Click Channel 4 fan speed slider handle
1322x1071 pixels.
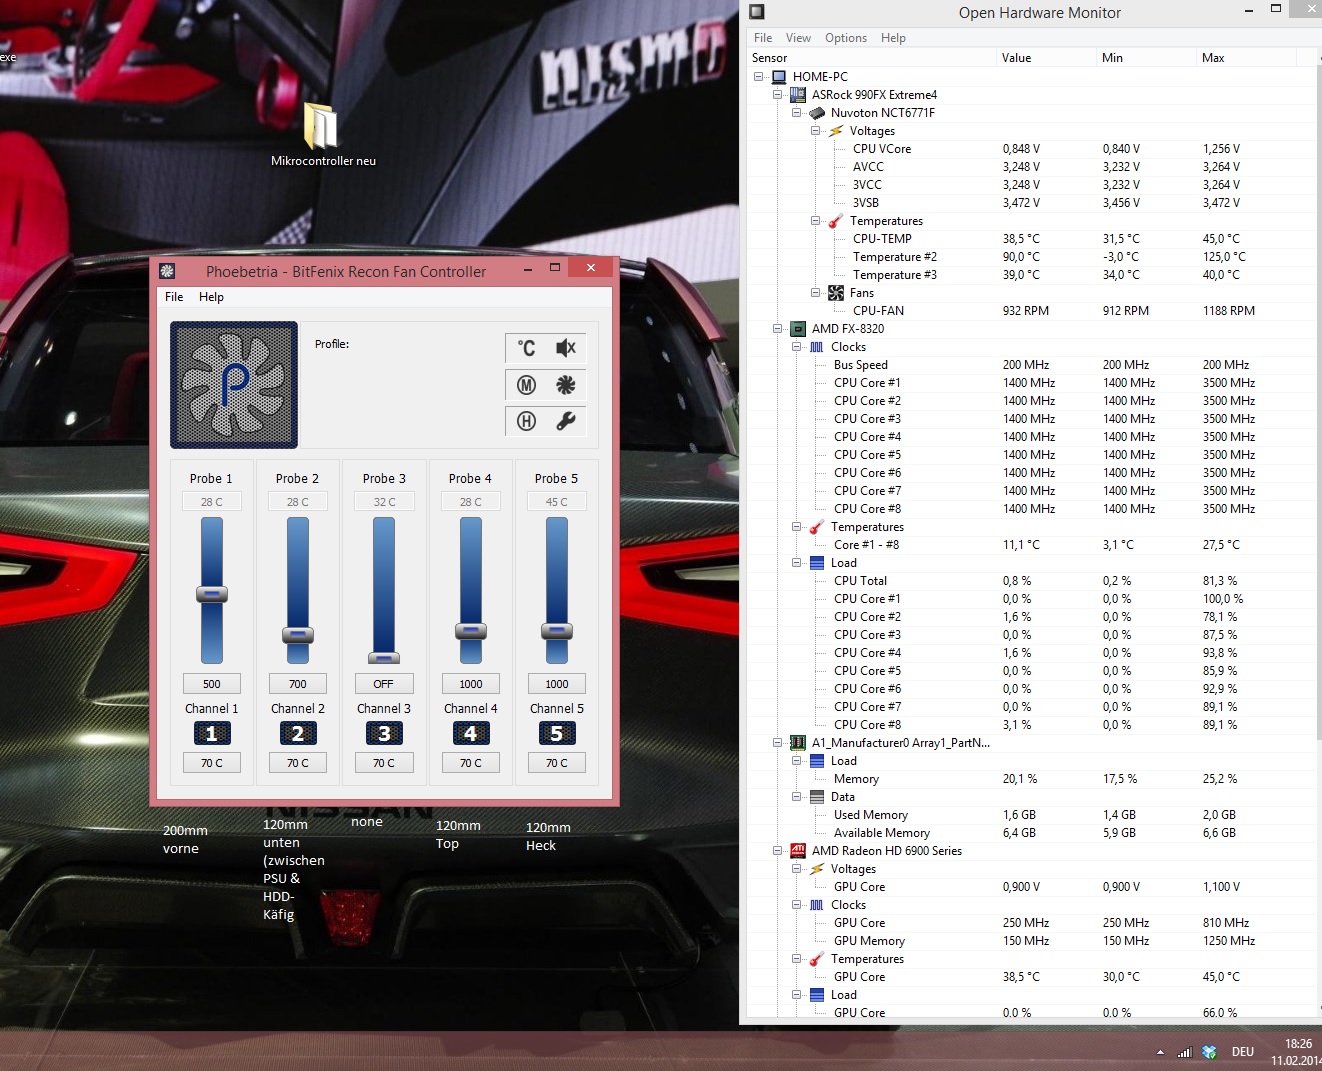[471, 631]
